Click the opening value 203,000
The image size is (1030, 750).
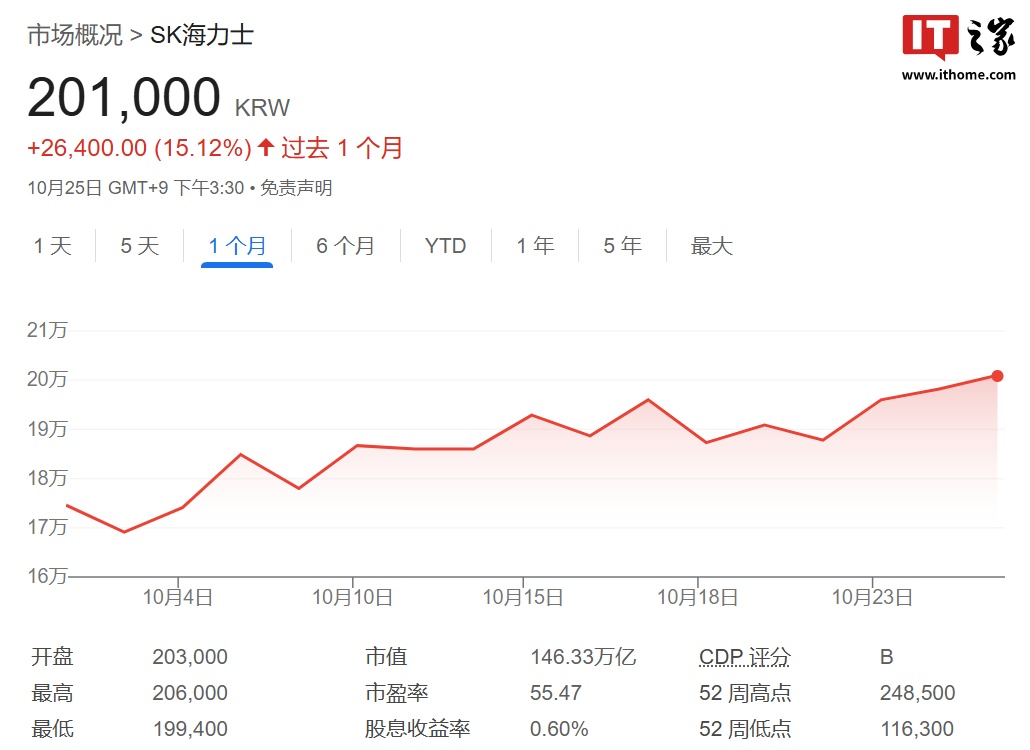[190, 657]
